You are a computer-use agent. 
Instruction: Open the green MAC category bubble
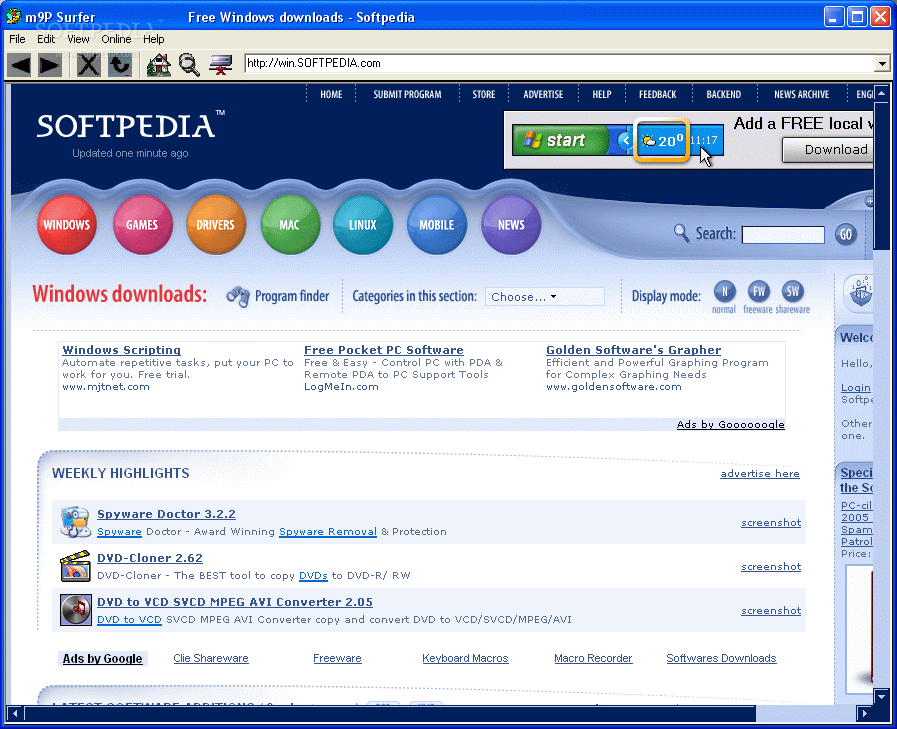(289, 225)
